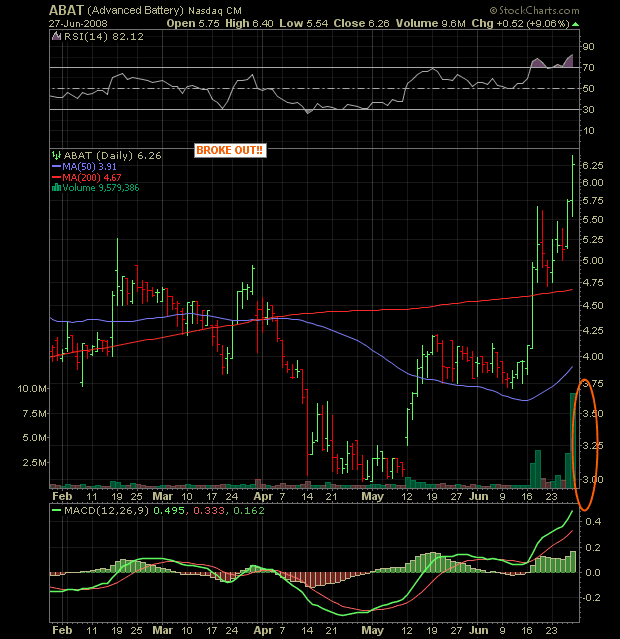
Task: Click the 2.5M volume axis label
Action: 35,463
